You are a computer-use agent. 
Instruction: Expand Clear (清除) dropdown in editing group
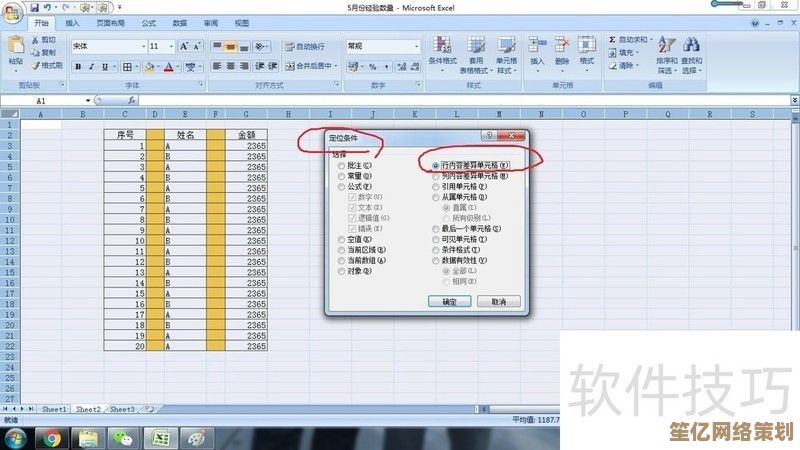637,66
